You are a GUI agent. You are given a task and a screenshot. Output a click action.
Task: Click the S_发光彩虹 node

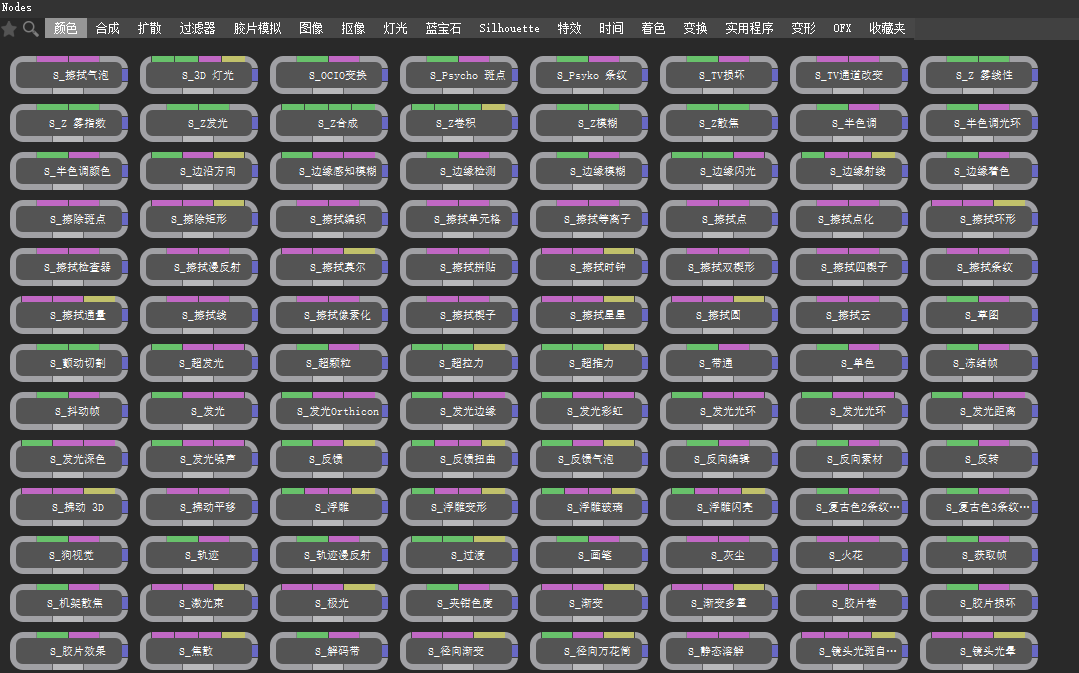(x=589, y=411)
